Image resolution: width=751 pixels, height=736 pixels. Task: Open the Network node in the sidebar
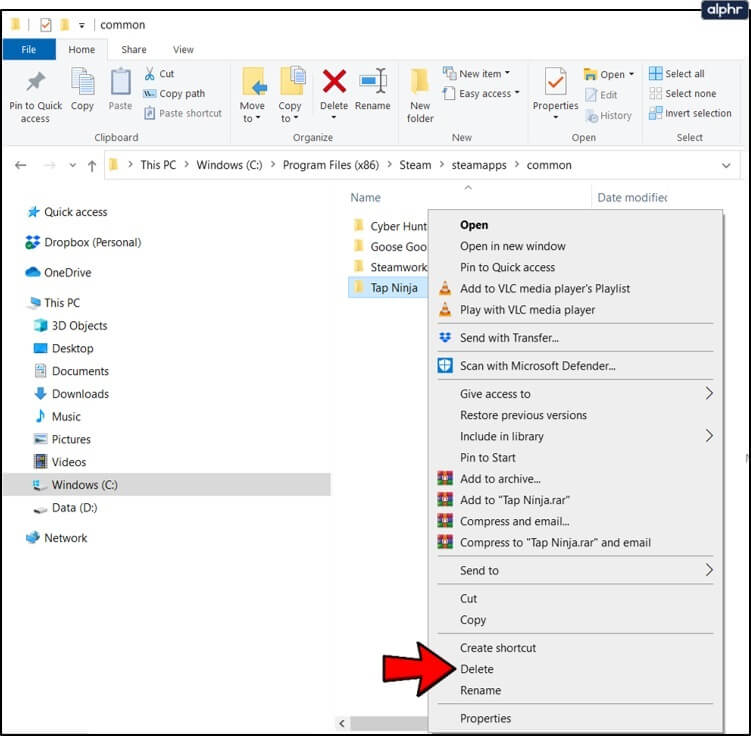coord(57,538)
